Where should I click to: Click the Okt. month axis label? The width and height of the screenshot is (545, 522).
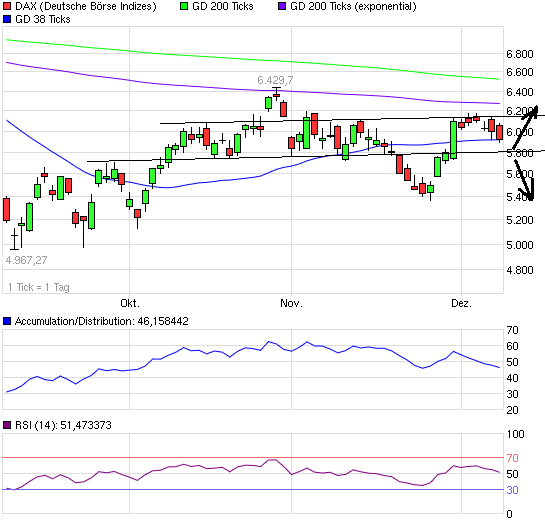coord(130,303)
